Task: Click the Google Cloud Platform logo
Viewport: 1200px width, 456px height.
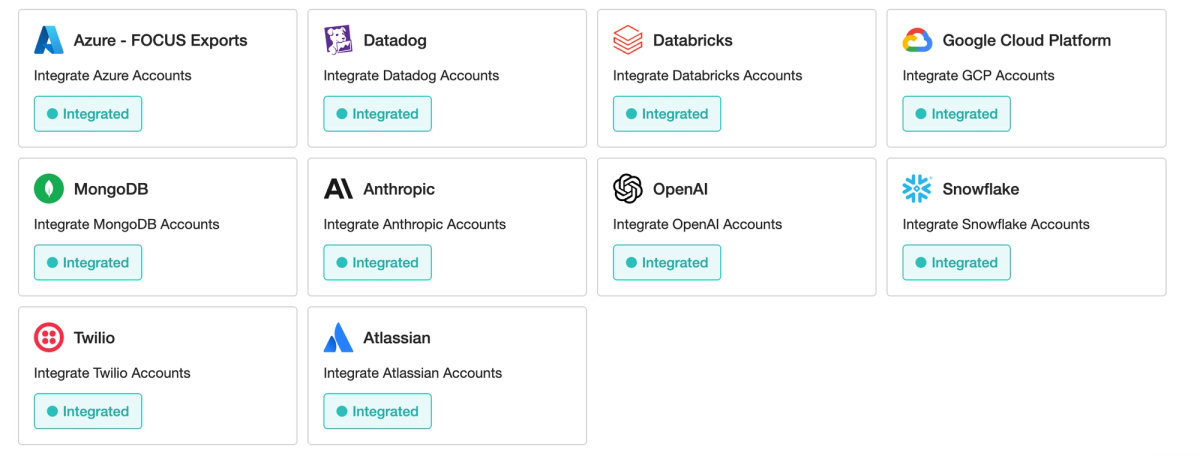Action: (918, 40)
